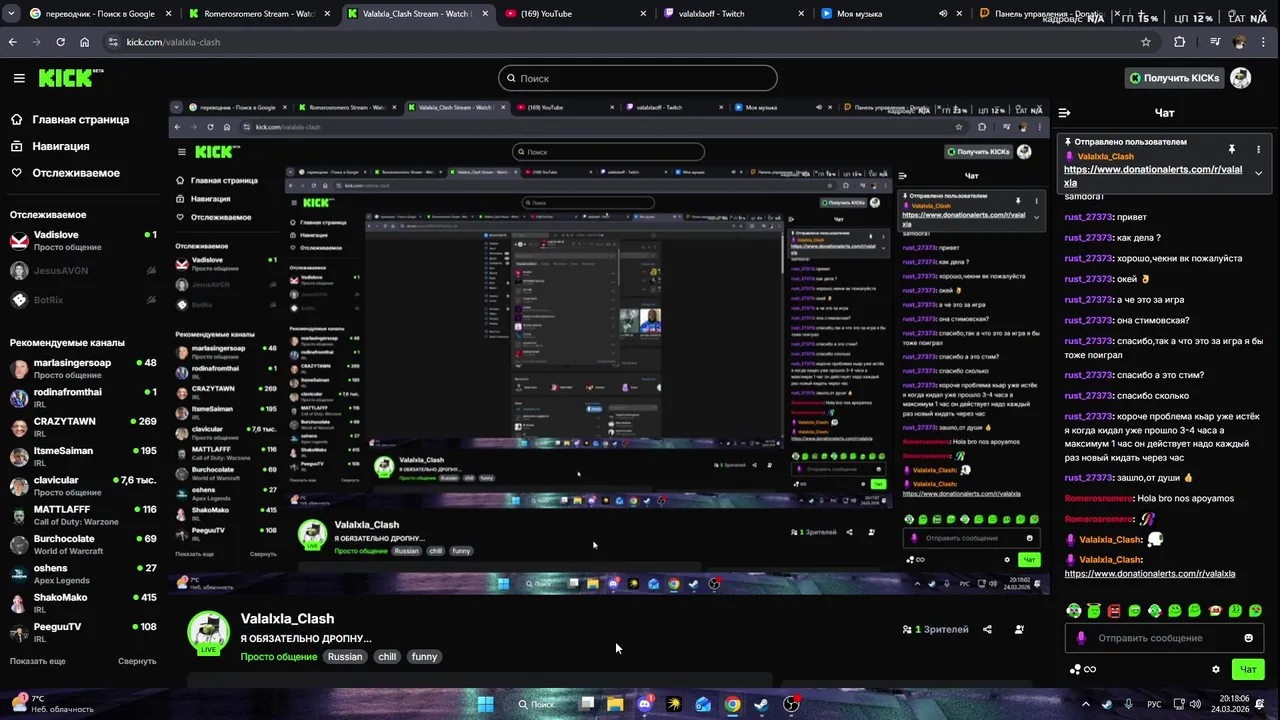The image size is (1280, 720).
Task: Open system volume control in tray
Action: click(x=1194, y=704)
